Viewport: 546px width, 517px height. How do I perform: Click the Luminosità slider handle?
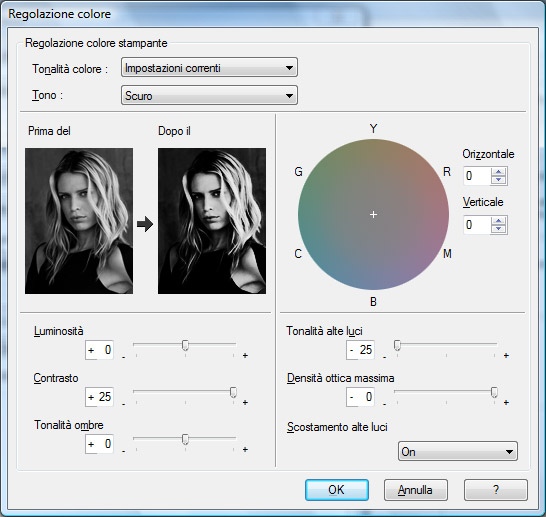186,345
